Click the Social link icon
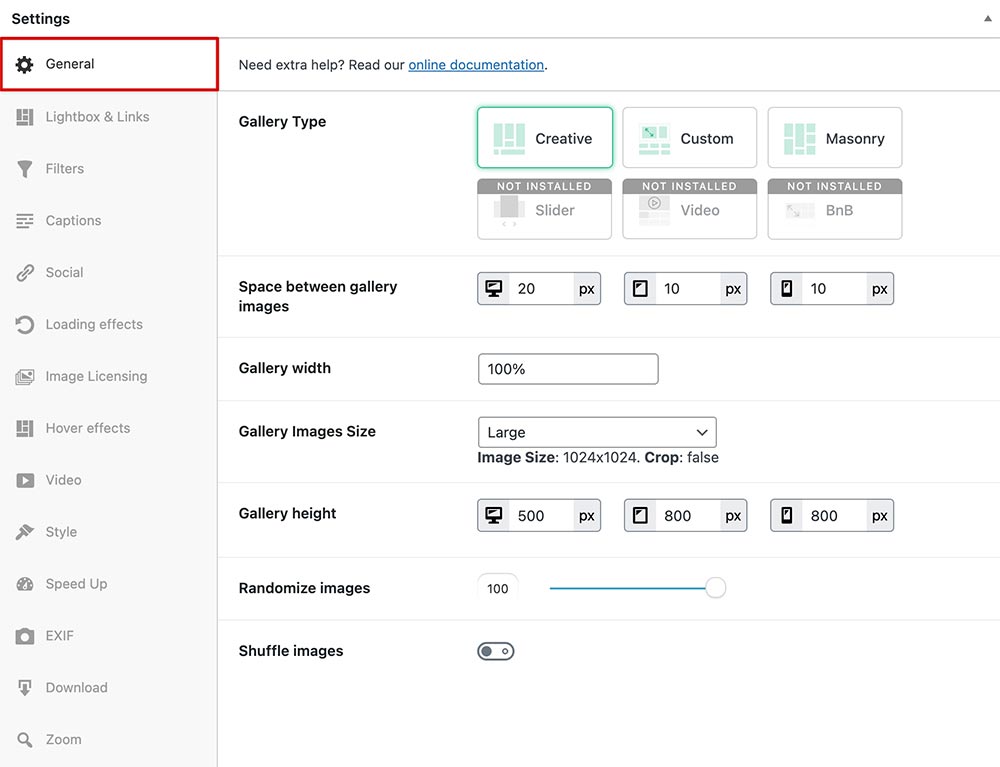This screenshot has height=767, width=1000. (25, 273)
